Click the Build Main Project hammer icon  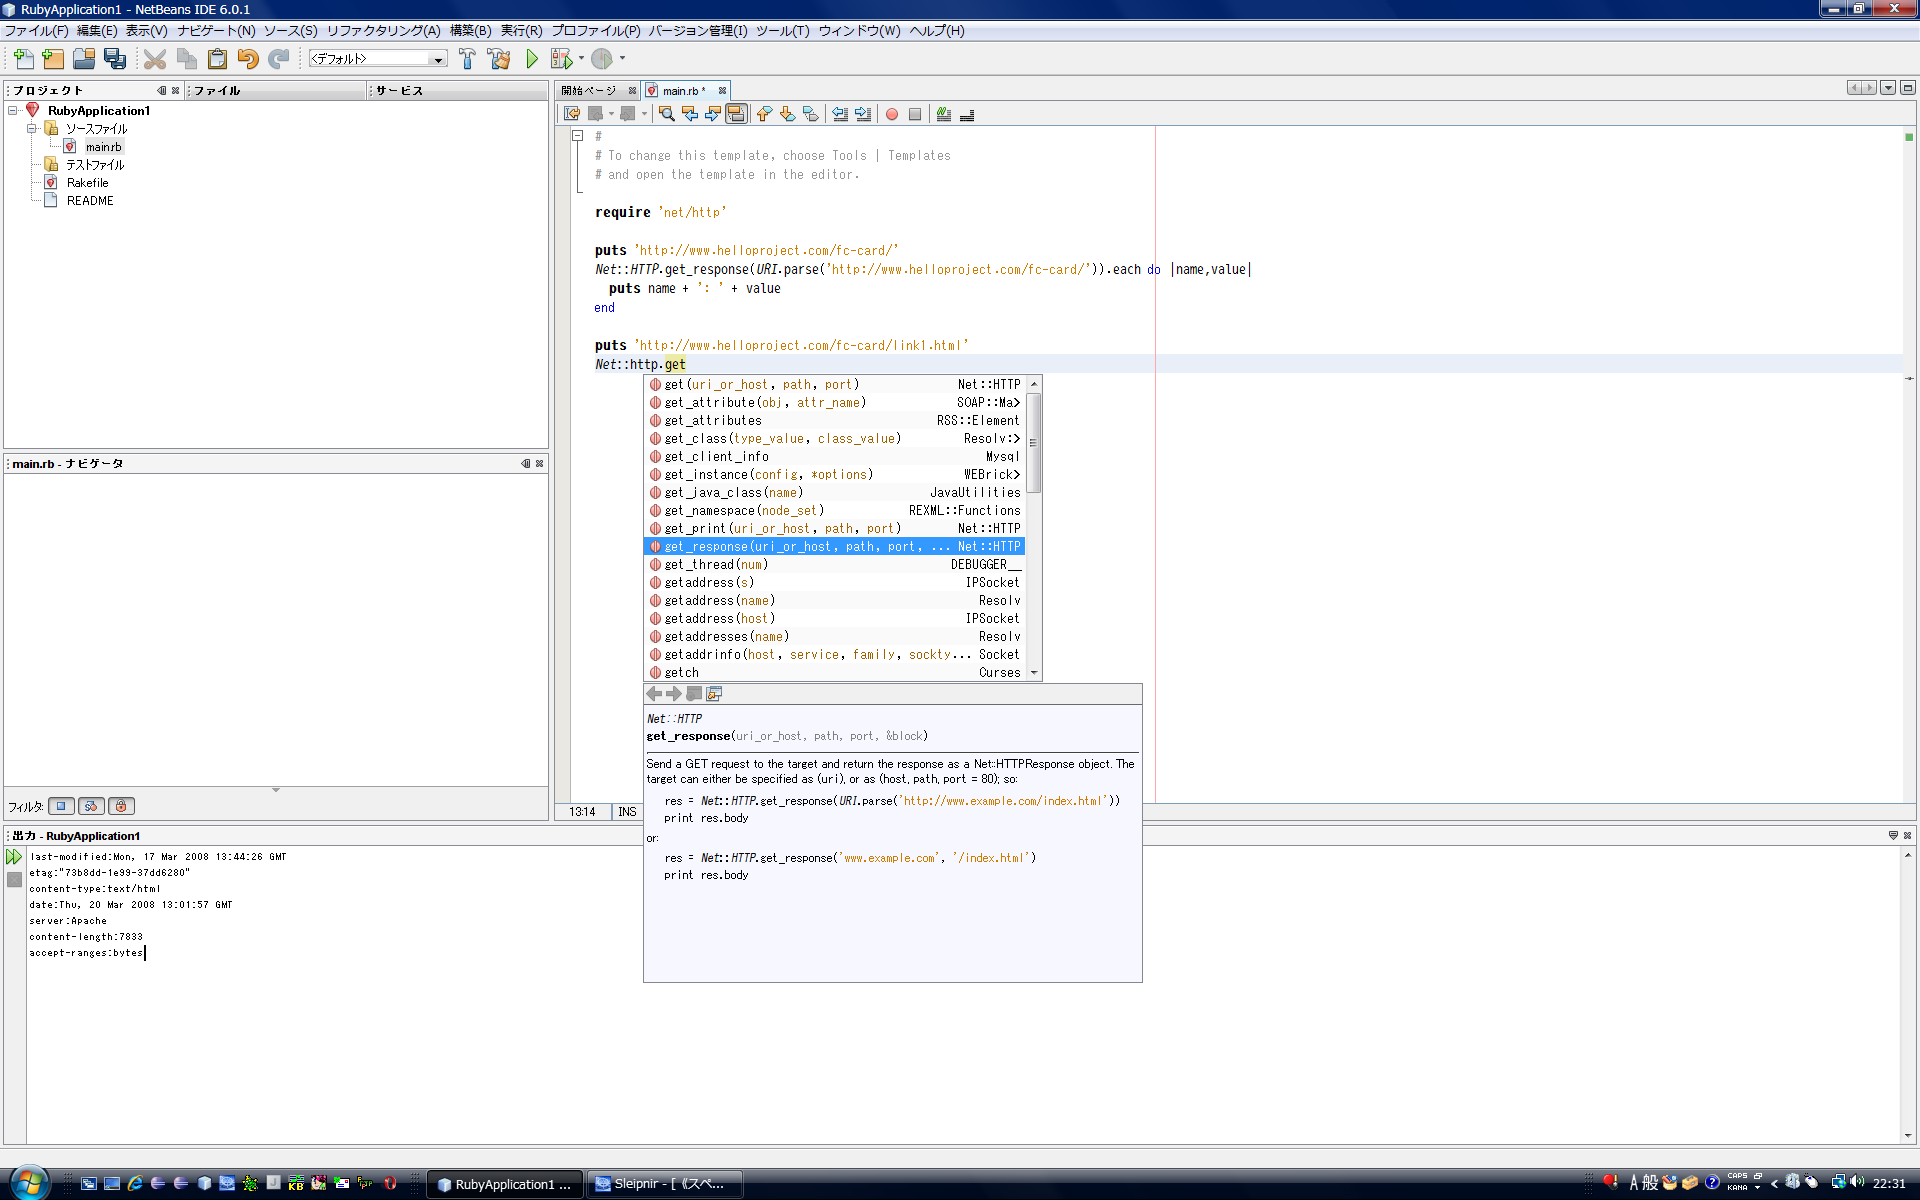(x=467, y=59)
